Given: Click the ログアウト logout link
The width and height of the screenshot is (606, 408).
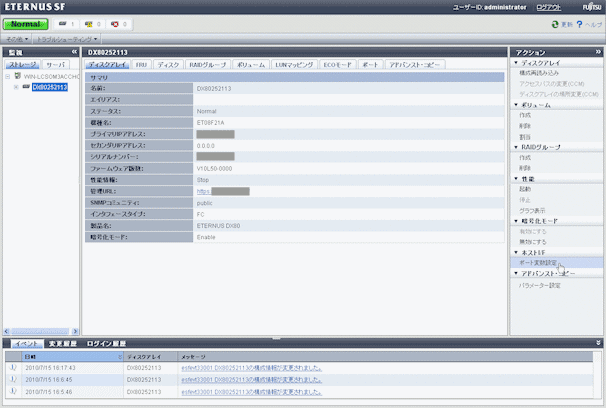Looking at the screenshot, I should [x=548, y=7].
